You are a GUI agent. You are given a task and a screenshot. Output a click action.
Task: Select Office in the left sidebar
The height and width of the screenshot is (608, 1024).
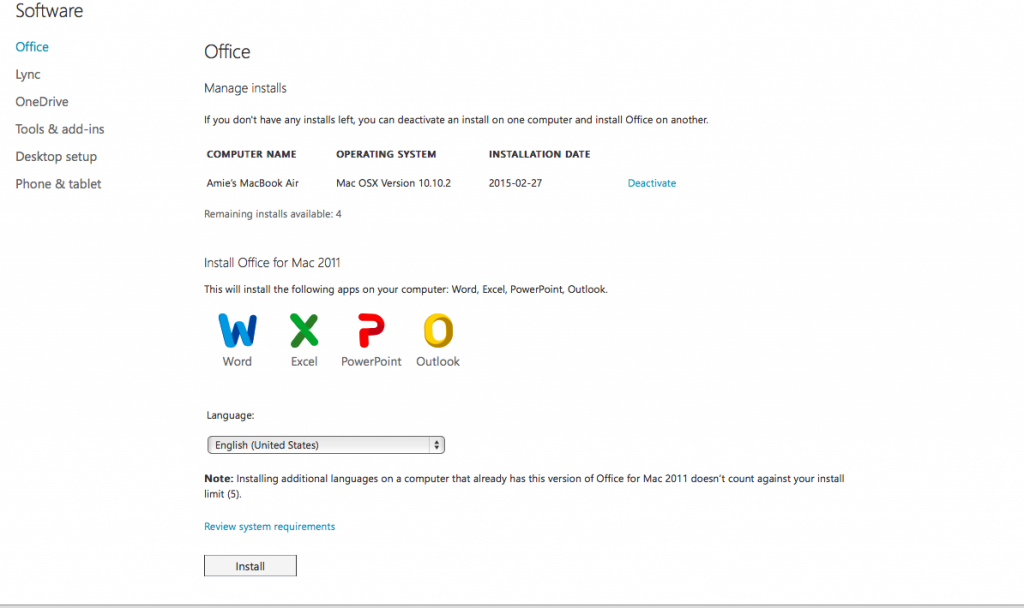[32, 47]
